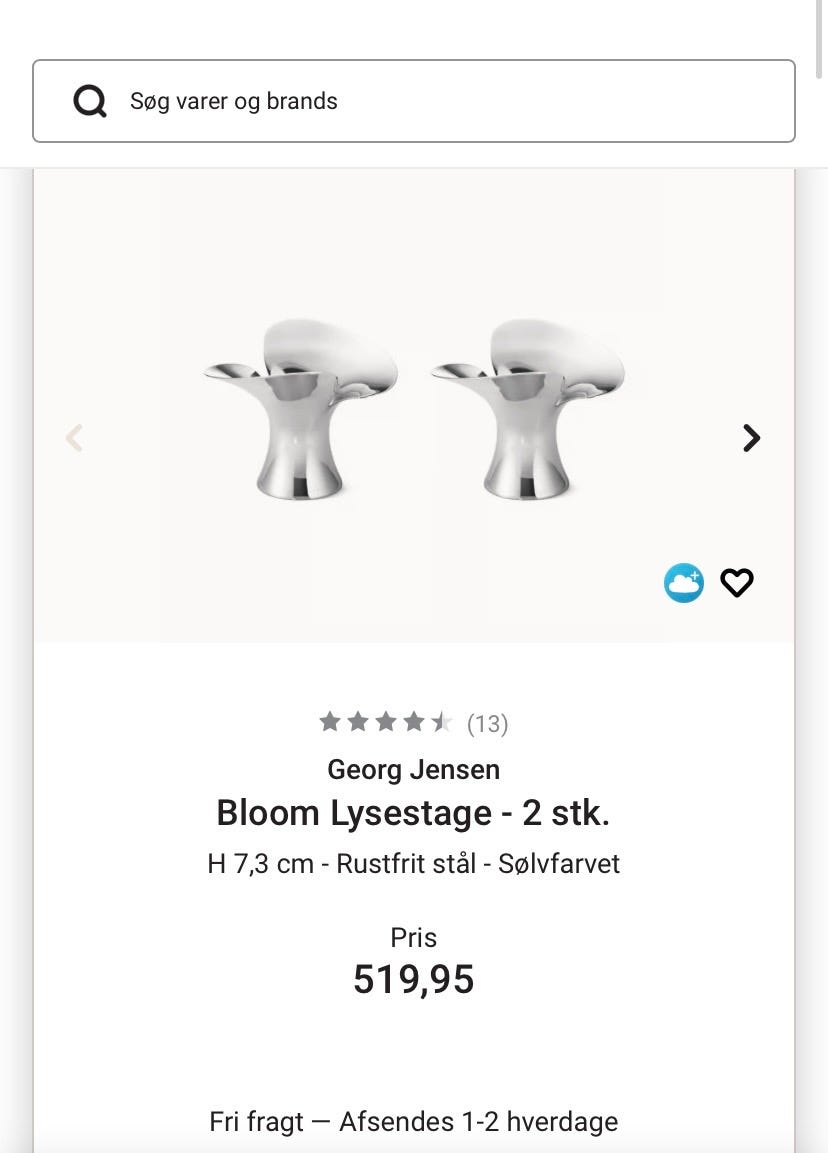Add product to wishlist with heart icon
Screen dimensions: 828x1153
(x=737, y=583)
